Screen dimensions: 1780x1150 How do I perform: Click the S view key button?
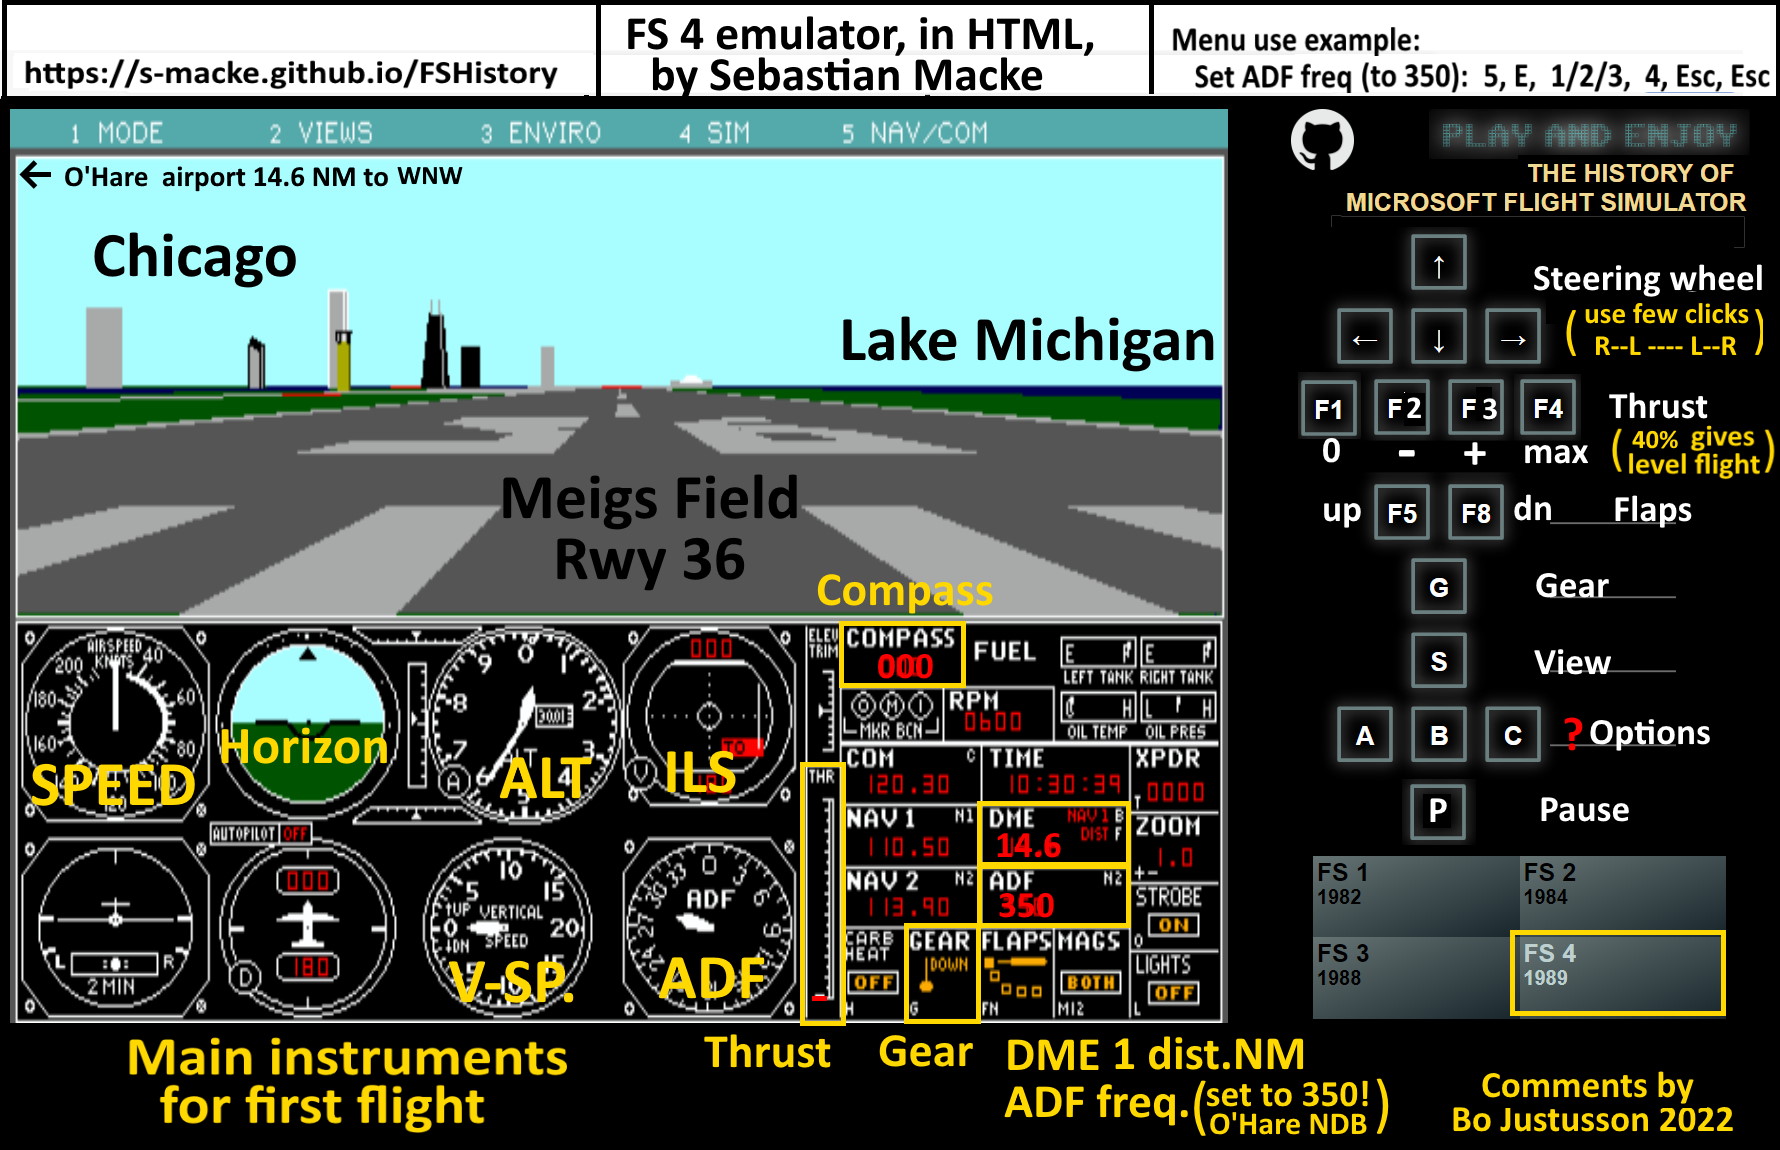click(x=1438, y=661)
